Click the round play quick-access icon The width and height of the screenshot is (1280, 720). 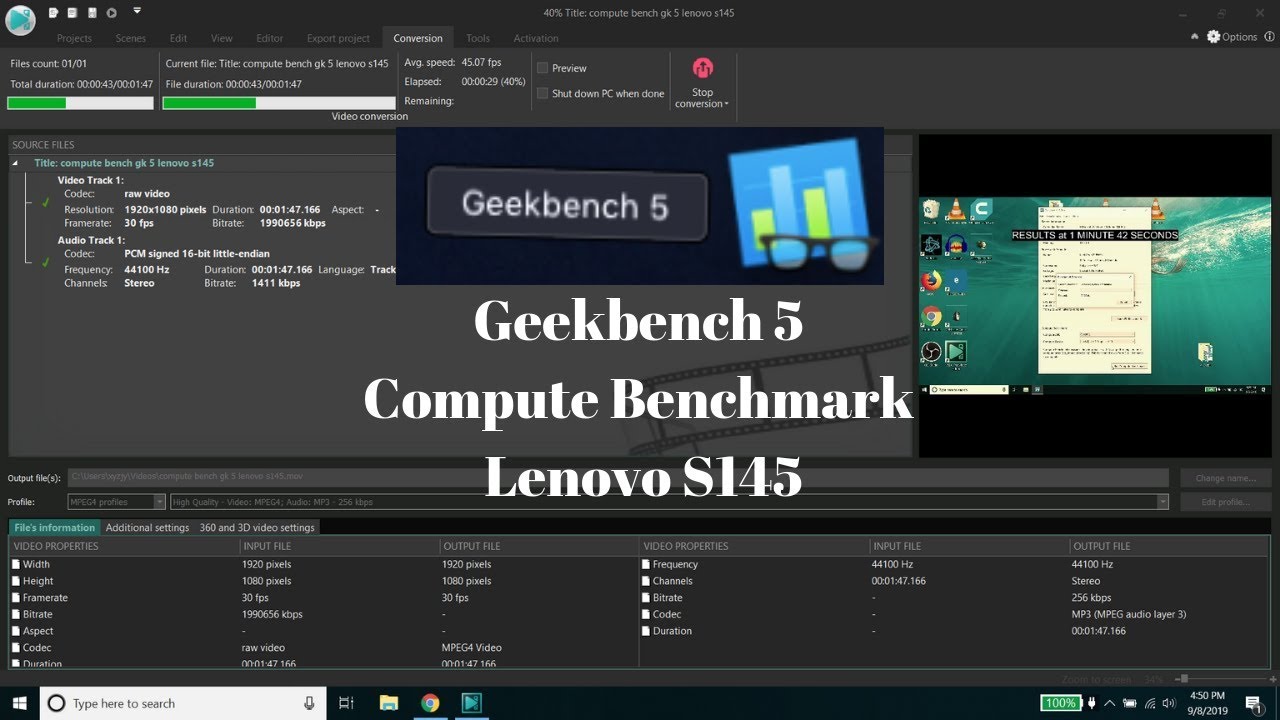pyautogui.click(x=111, y=13)
